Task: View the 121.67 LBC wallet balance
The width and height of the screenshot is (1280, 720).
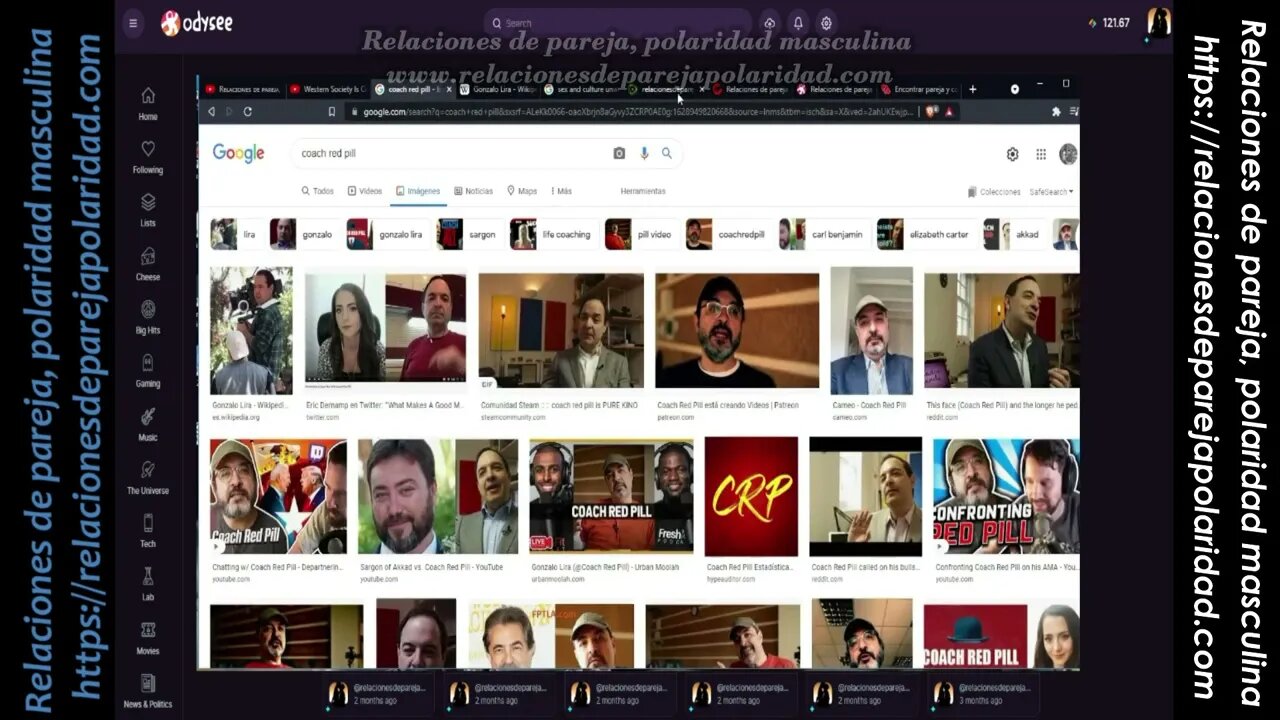Action: [x=1109, y=23]
